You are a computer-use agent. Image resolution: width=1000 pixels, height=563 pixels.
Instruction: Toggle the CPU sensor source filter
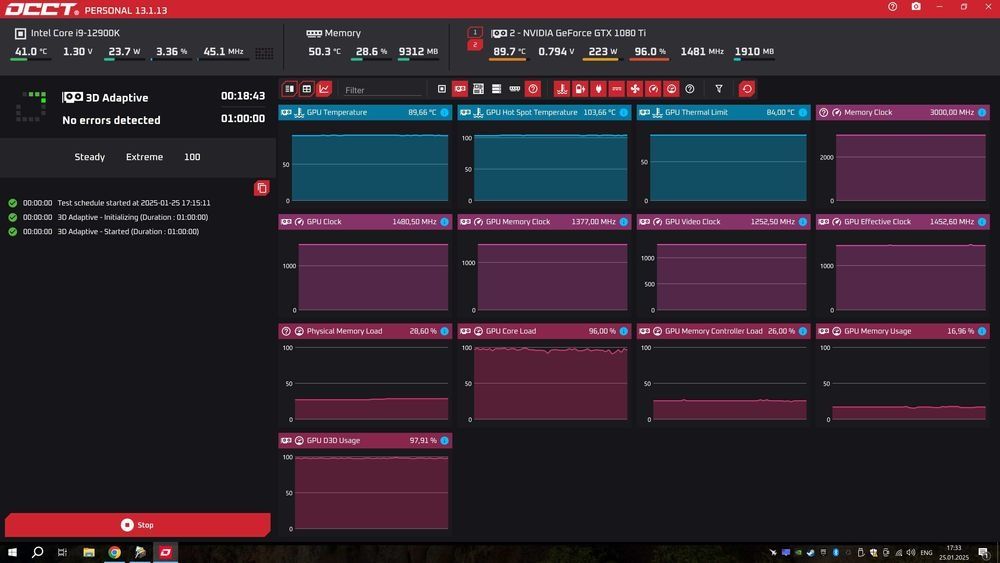442,89
